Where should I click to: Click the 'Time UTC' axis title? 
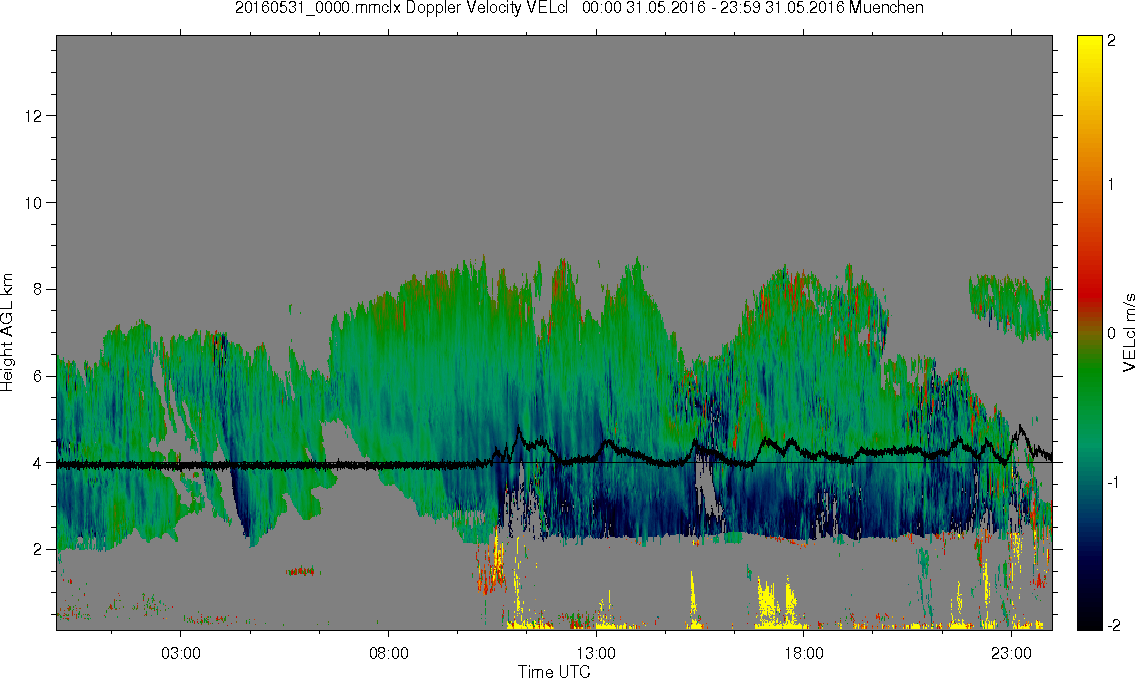pyautogui.click(x=554, y=671)
